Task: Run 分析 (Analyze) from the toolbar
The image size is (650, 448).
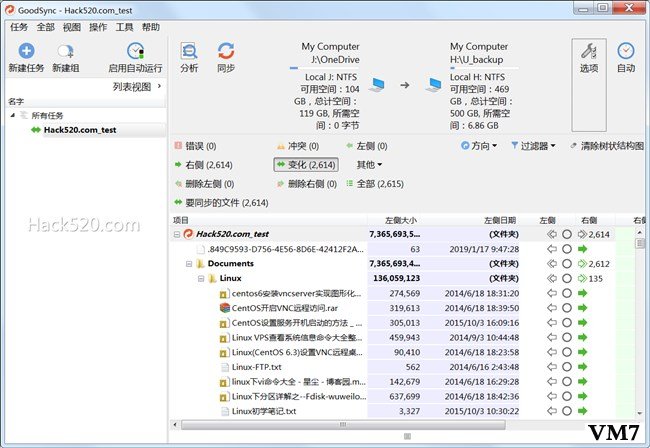Action: (x=189, y=51)
